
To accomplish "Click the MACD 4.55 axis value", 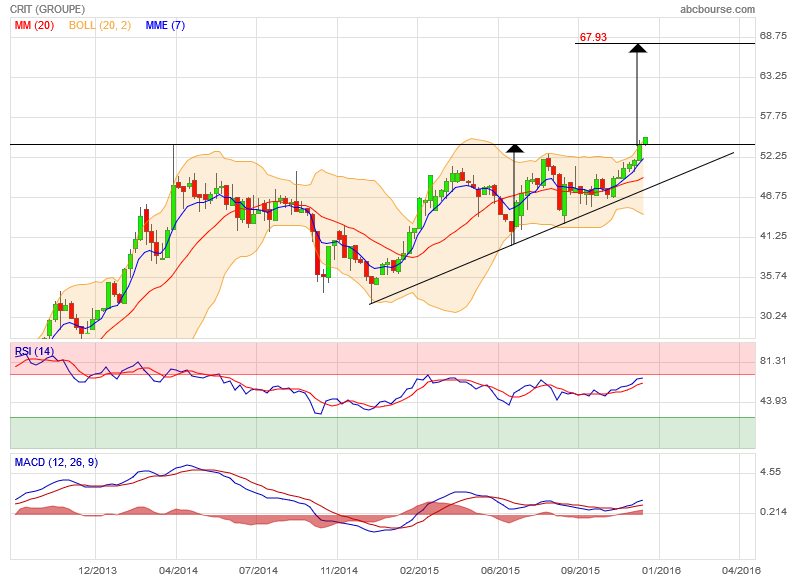I will pos(770,472).
